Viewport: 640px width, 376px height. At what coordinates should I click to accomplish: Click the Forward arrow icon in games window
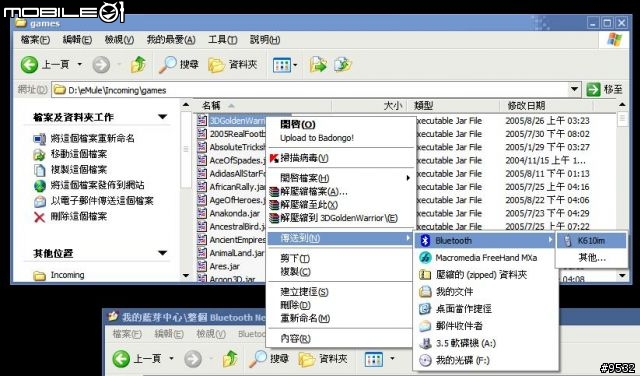coord(101,65)
